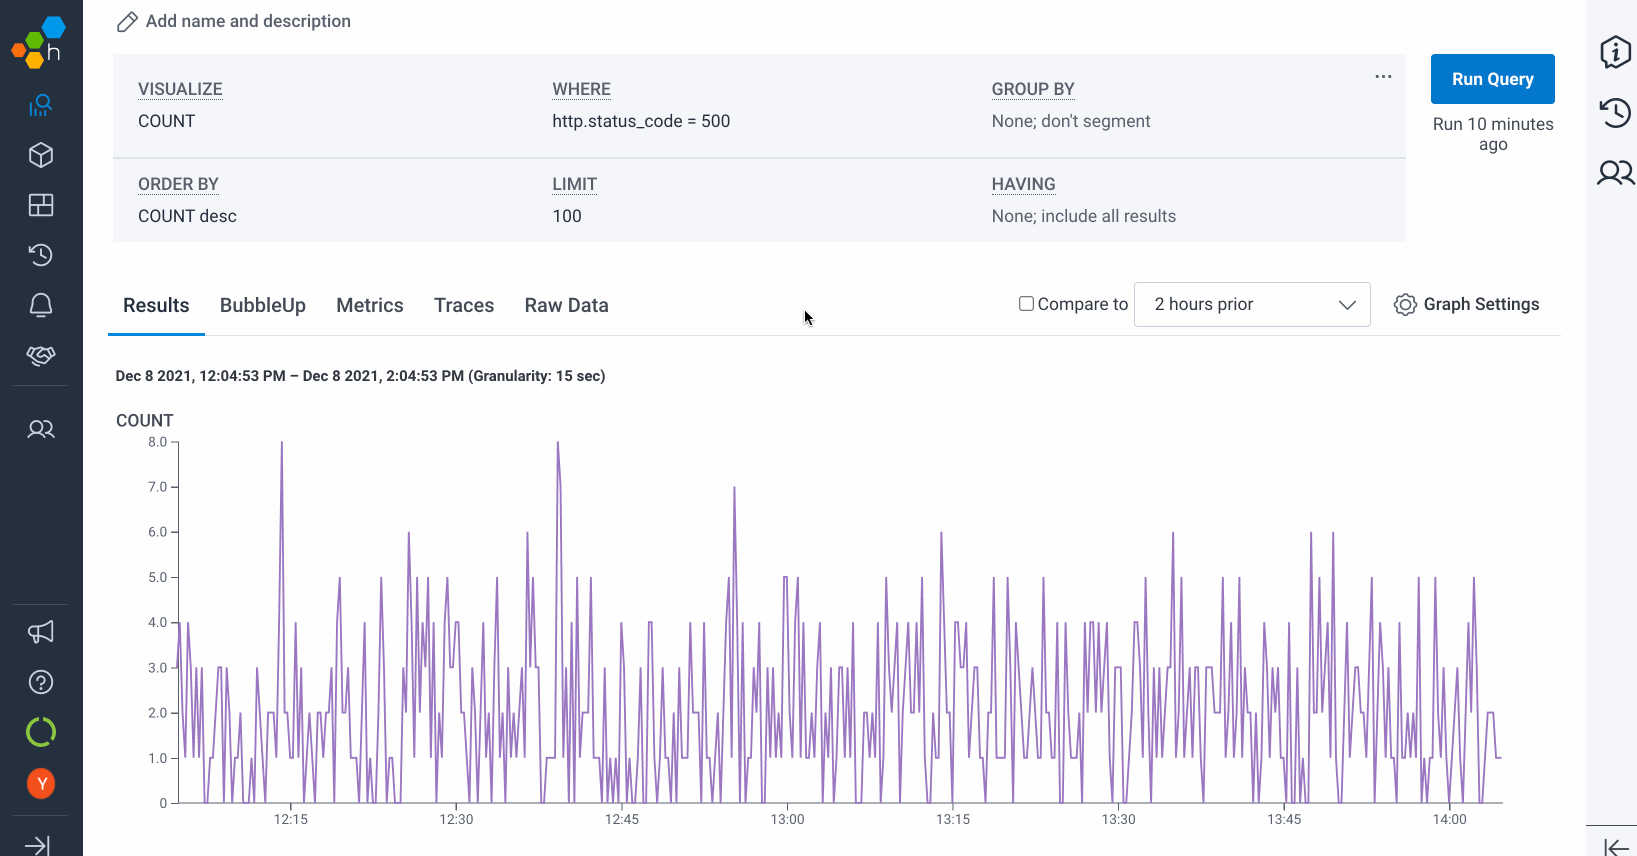Screen dimensions: 1637x856
Task: Open the sidebar History clock icon
Action: (x=41, y=255)
